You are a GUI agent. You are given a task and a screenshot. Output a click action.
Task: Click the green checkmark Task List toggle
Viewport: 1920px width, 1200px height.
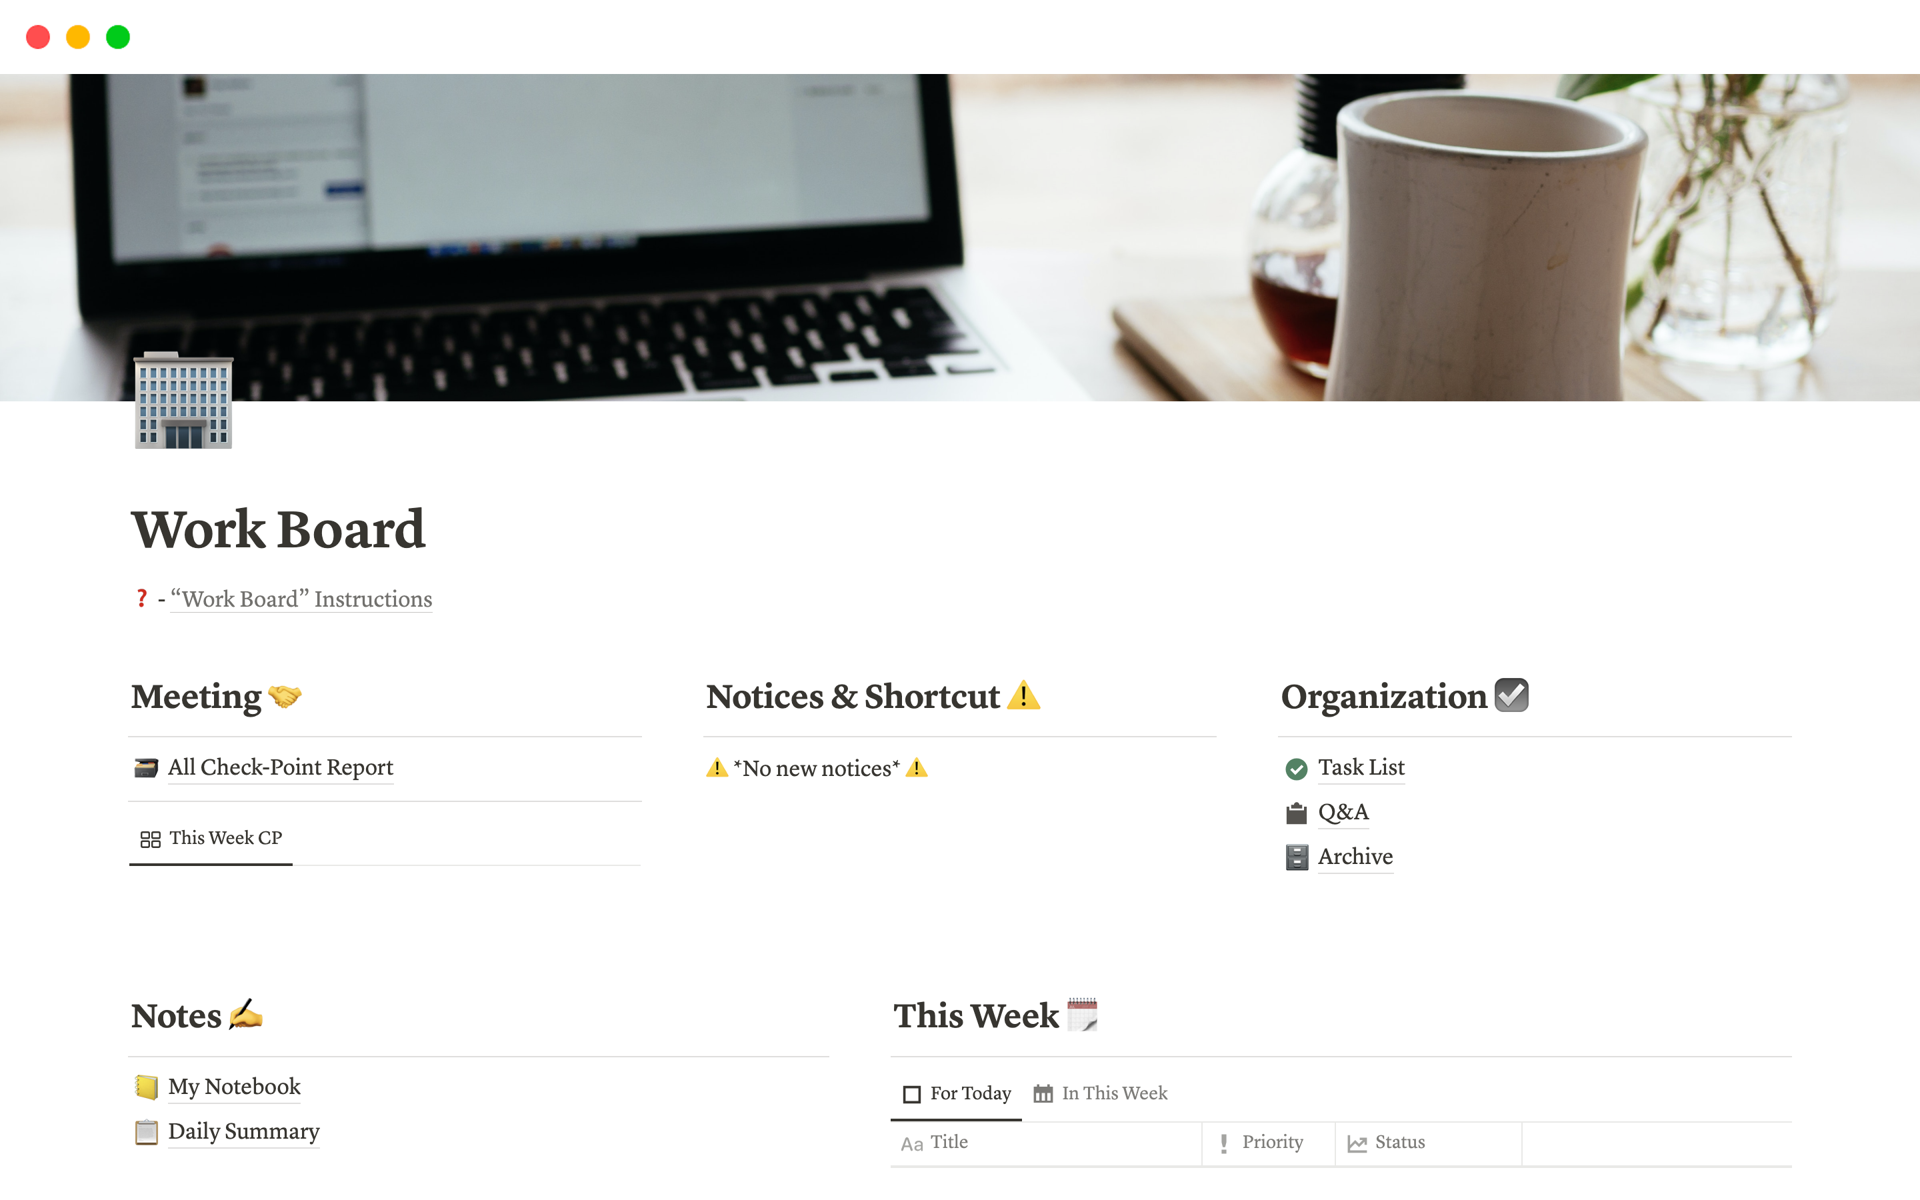click(1295, 767)
